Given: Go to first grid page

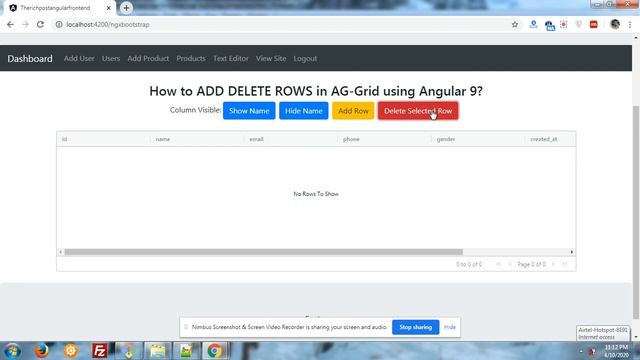Looking at the screenshot, I should pyautogui.click(x=498, y=264).
